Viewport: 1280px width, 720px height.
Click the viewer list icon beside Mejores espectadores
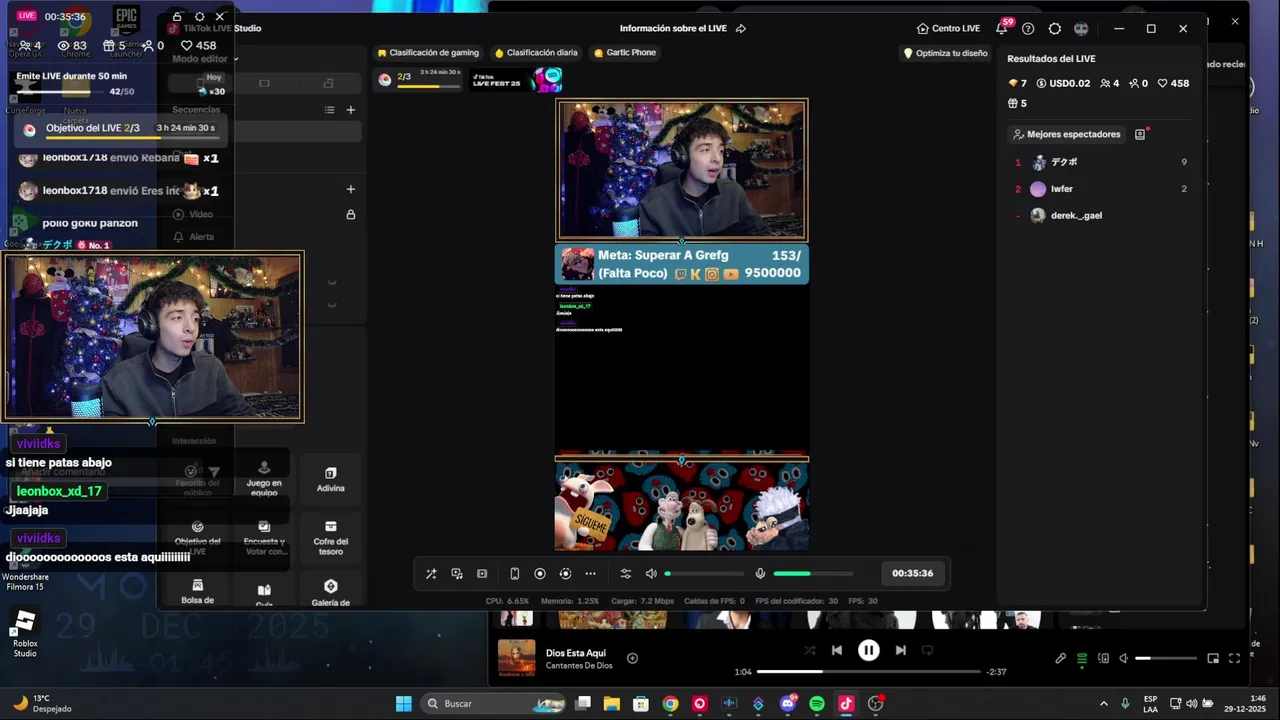1140,134
